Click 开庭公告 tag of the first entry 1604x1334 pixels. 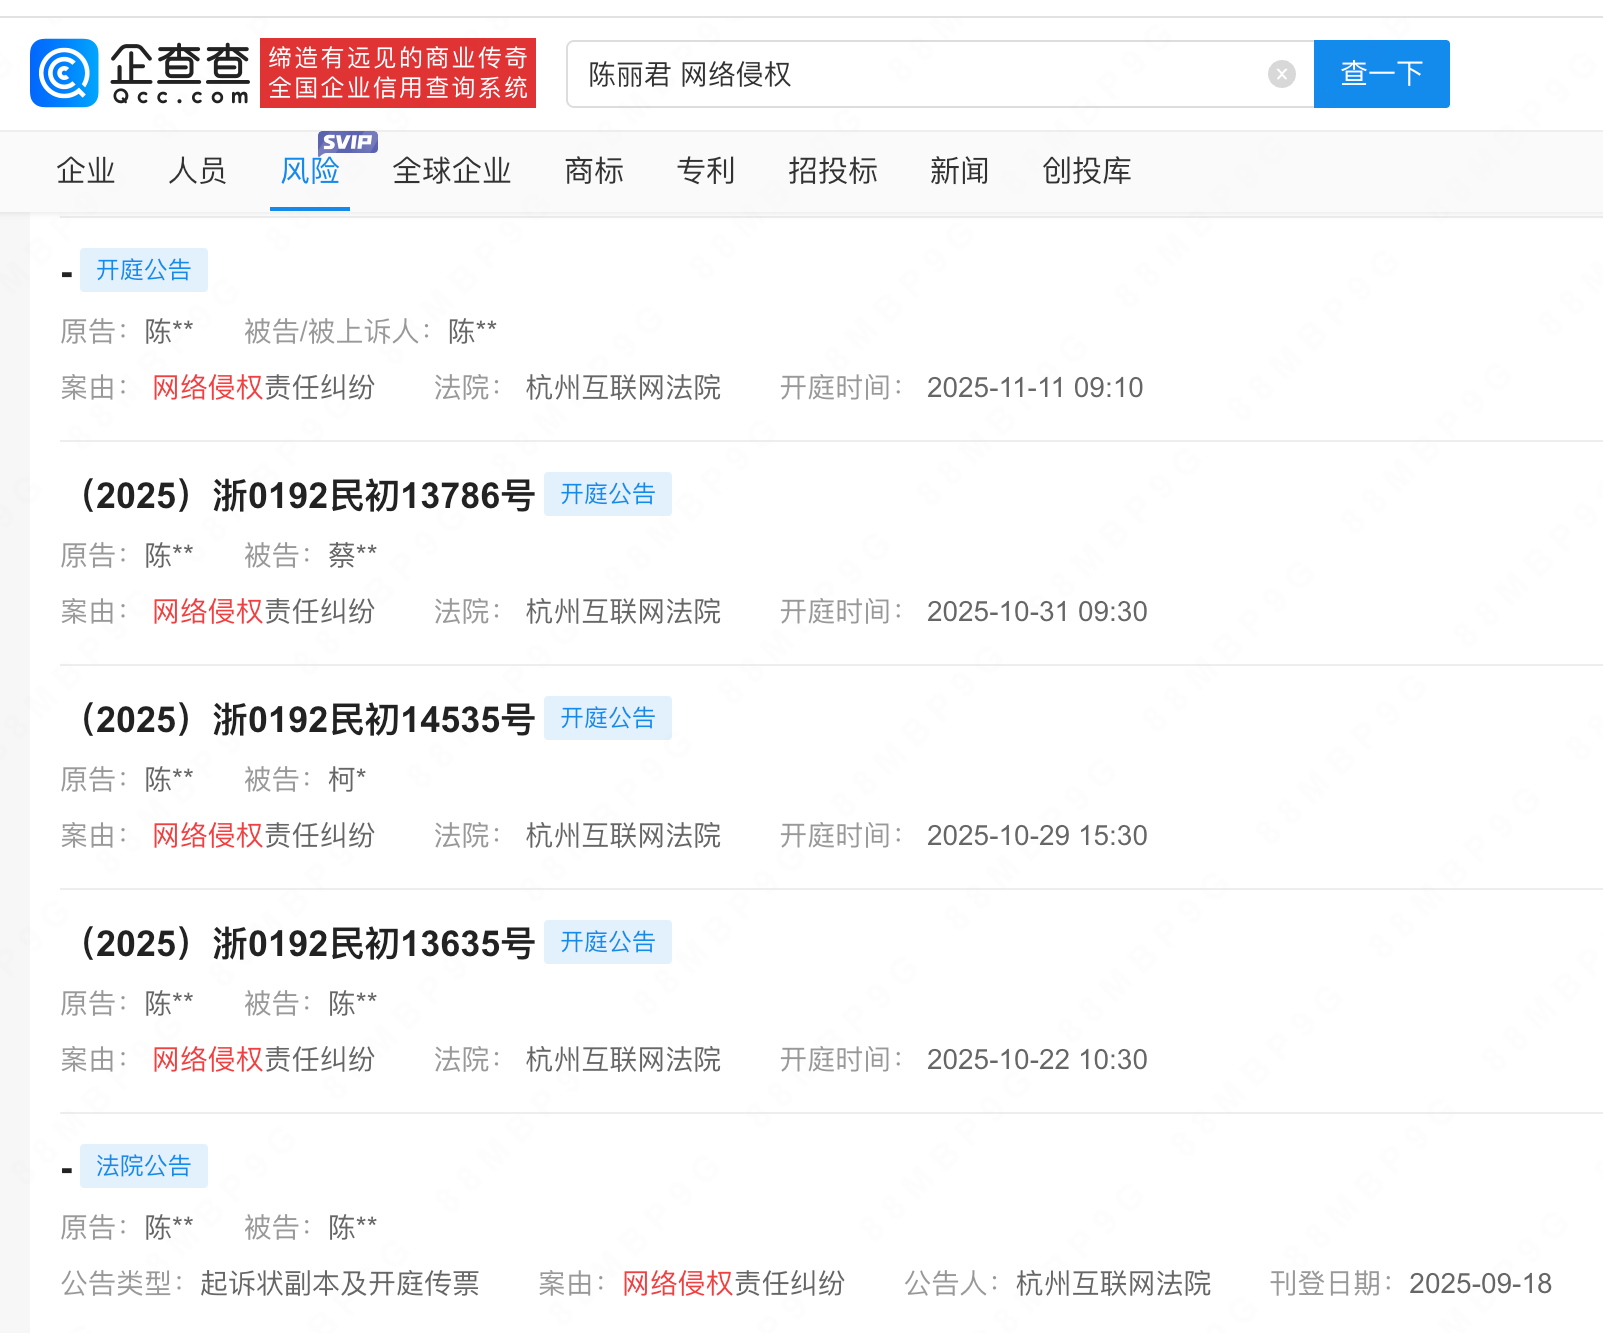pyautogui.click(x=144, y=270)
